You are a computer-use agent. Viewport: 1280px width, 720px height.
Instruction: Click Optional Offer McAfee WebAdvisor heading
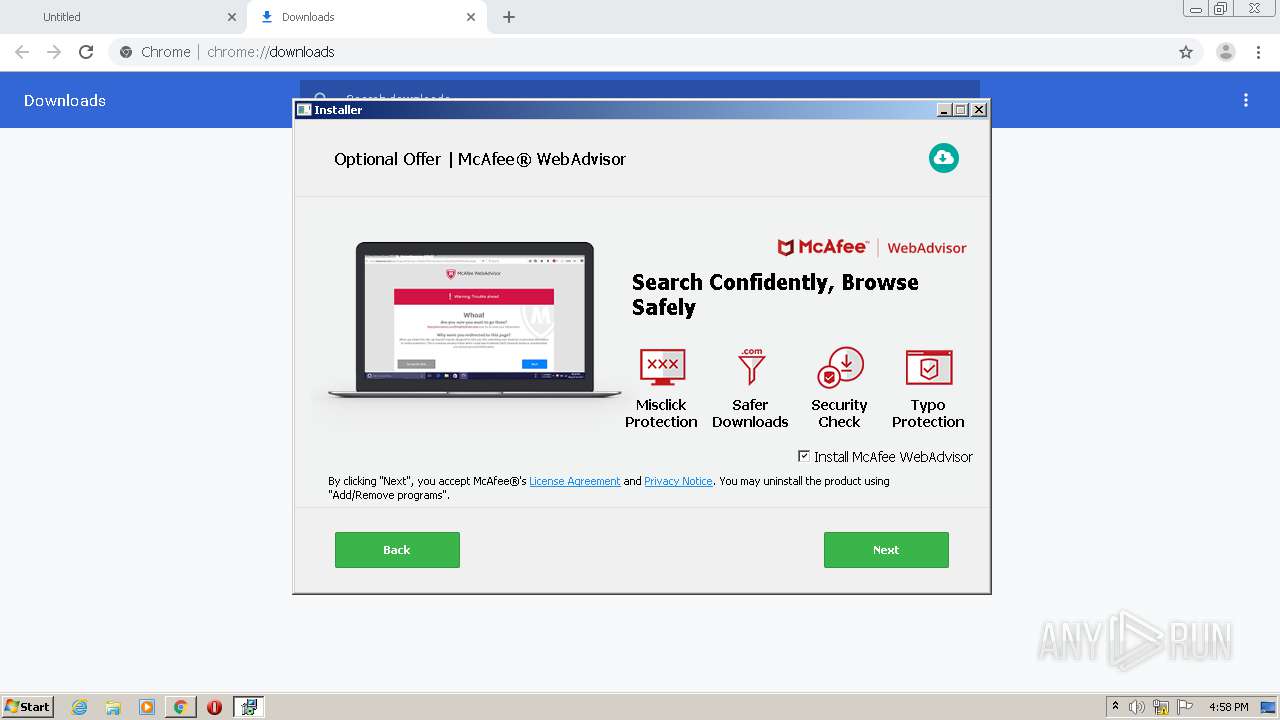point(480,159)
